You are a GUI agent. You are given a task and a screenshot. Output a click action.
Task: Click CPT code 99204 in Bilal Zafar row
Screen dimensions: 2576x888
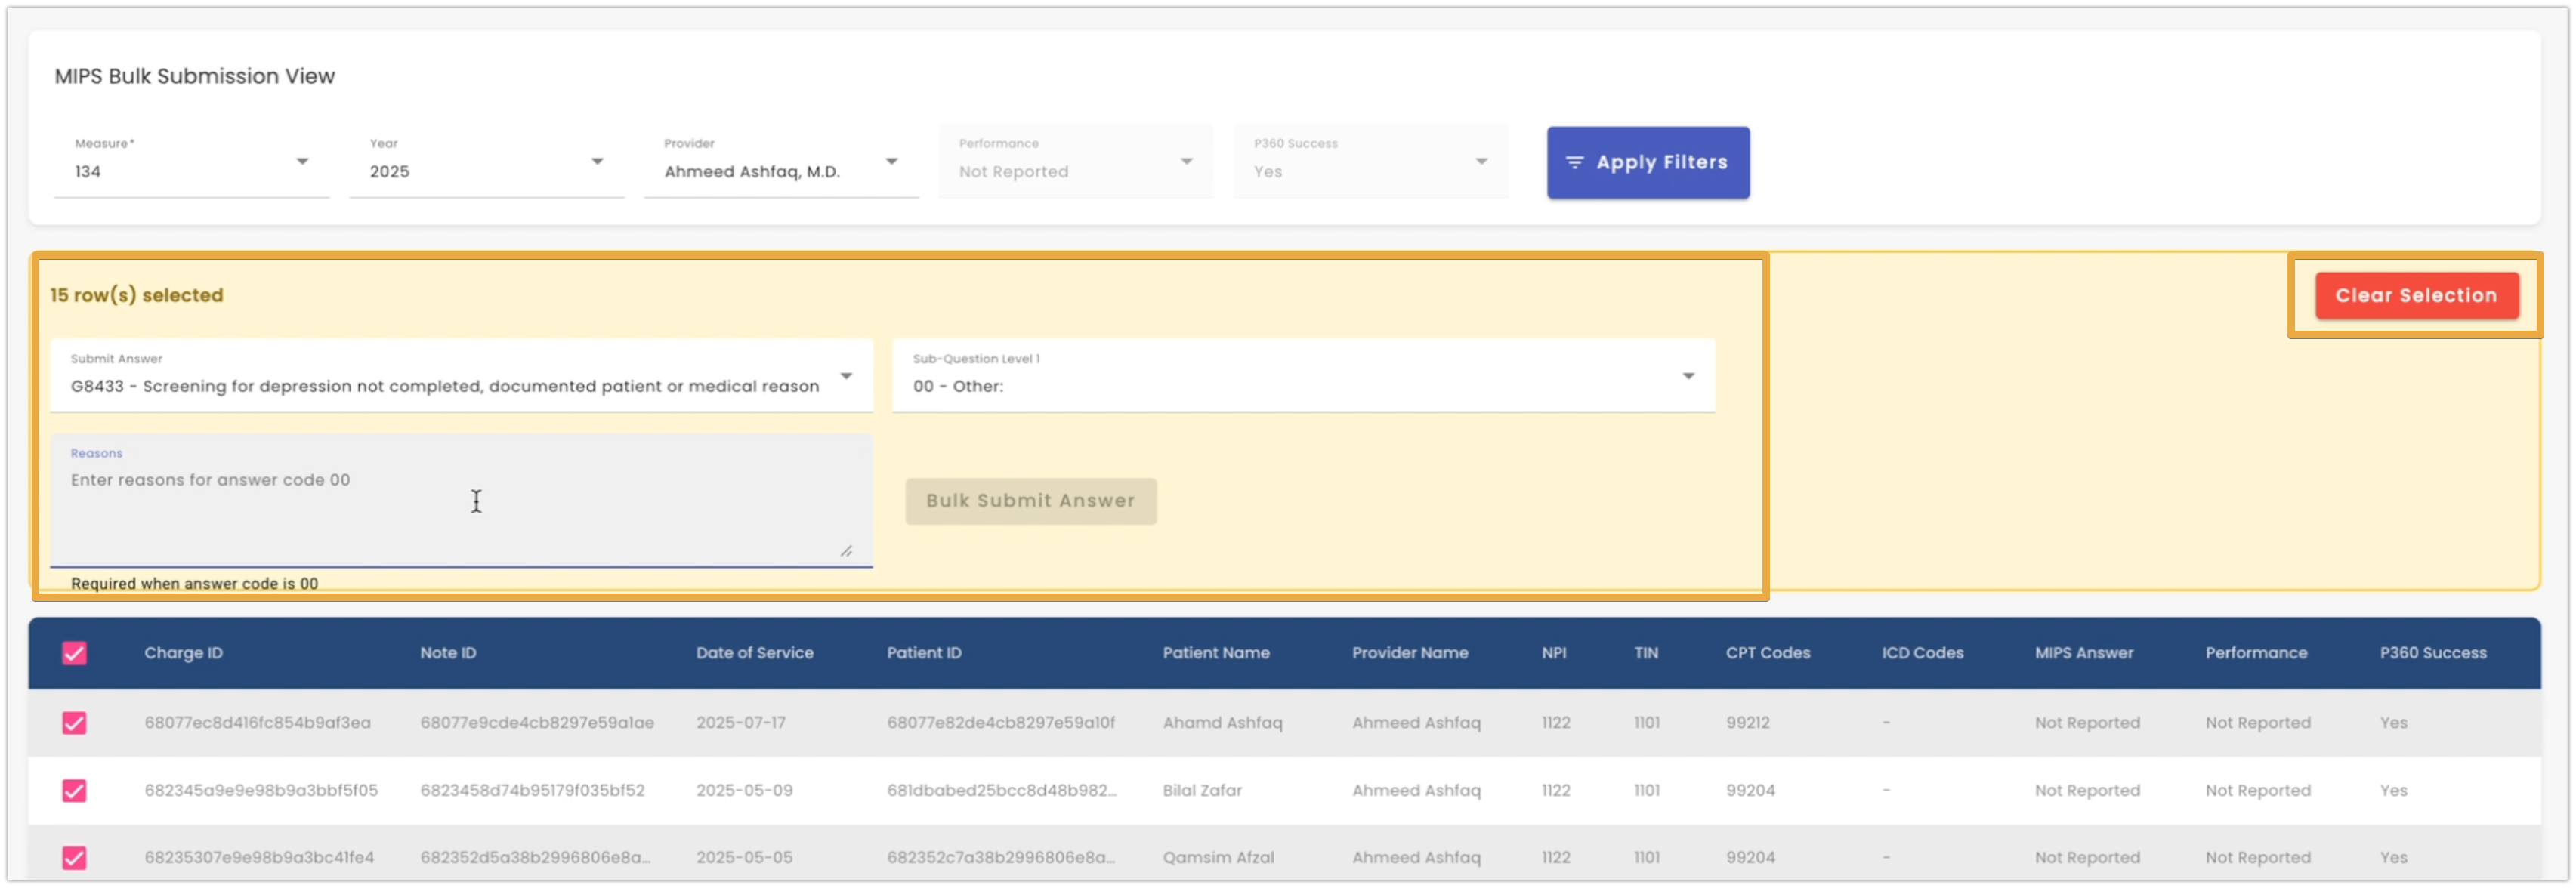1750,791
